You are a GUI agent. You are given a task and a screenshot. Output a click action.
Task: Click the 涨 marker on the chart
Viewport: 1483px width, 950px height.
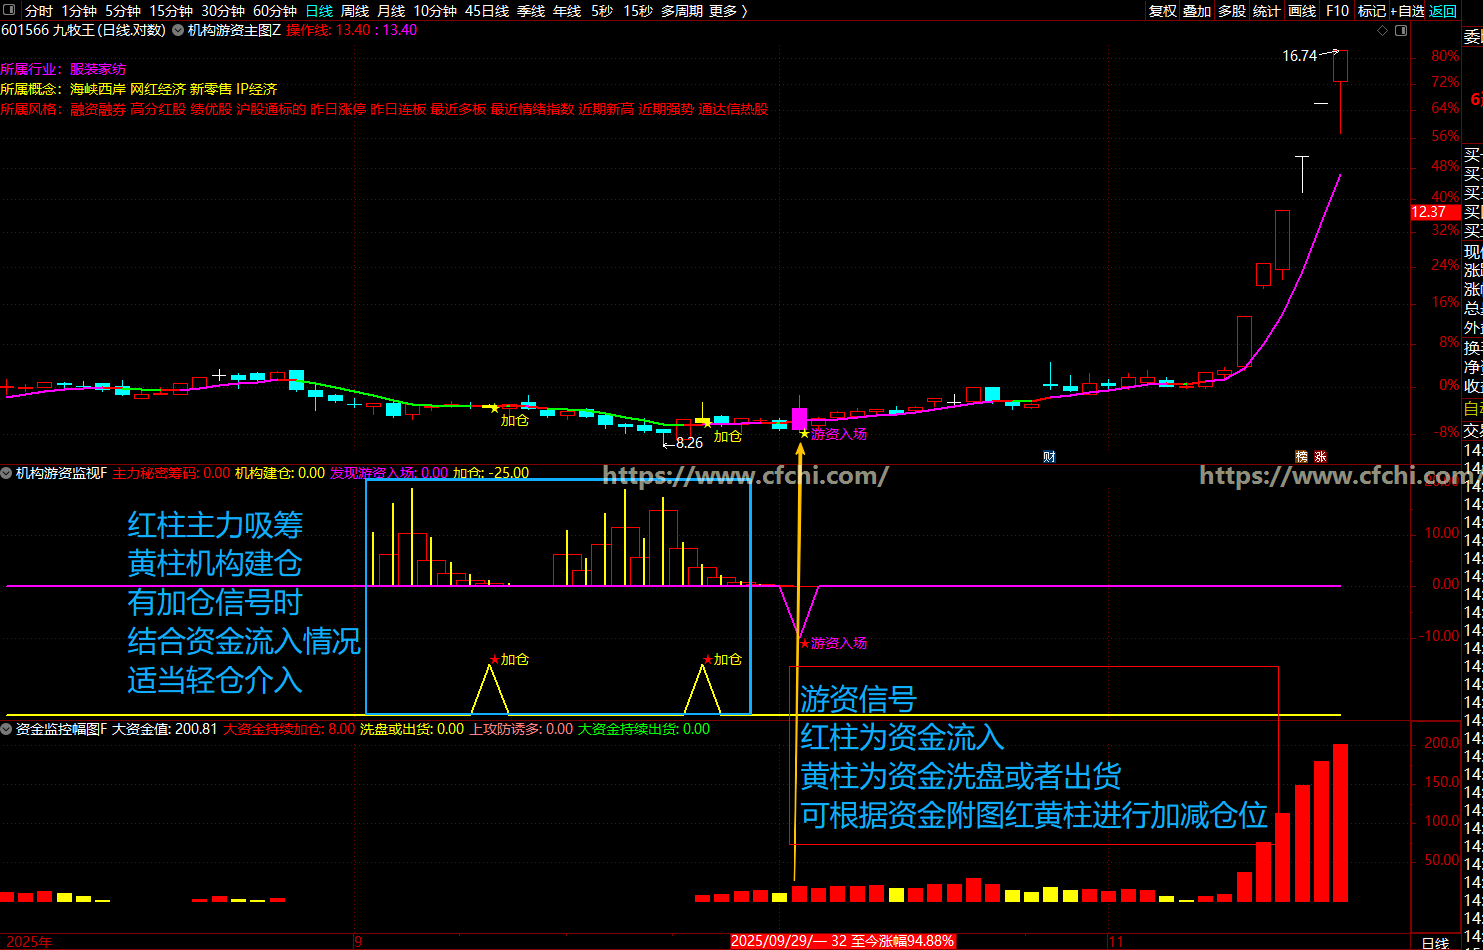[x=1320, y=456]
